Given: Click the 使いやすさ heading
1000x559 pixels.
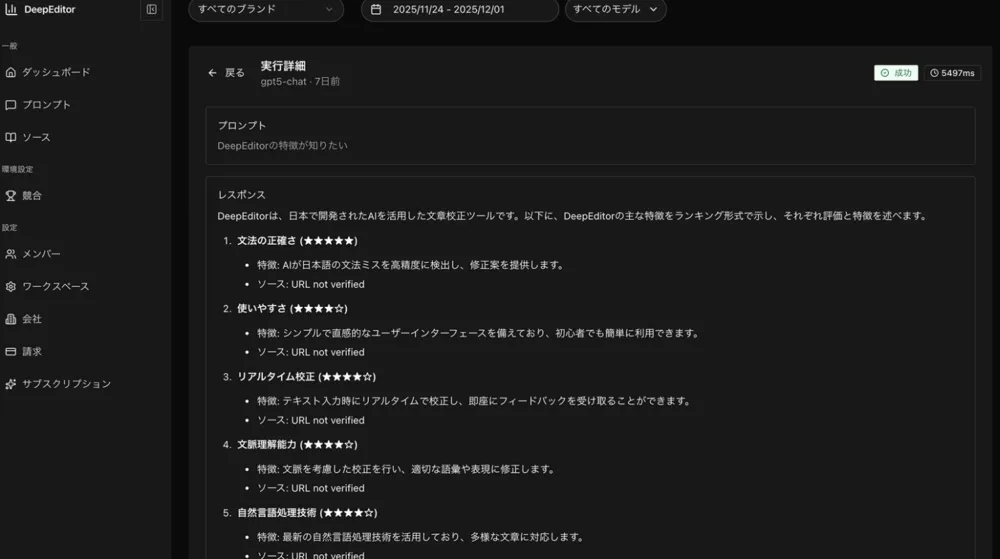Looking at the screenshot, I should click(x=292, y=309).
